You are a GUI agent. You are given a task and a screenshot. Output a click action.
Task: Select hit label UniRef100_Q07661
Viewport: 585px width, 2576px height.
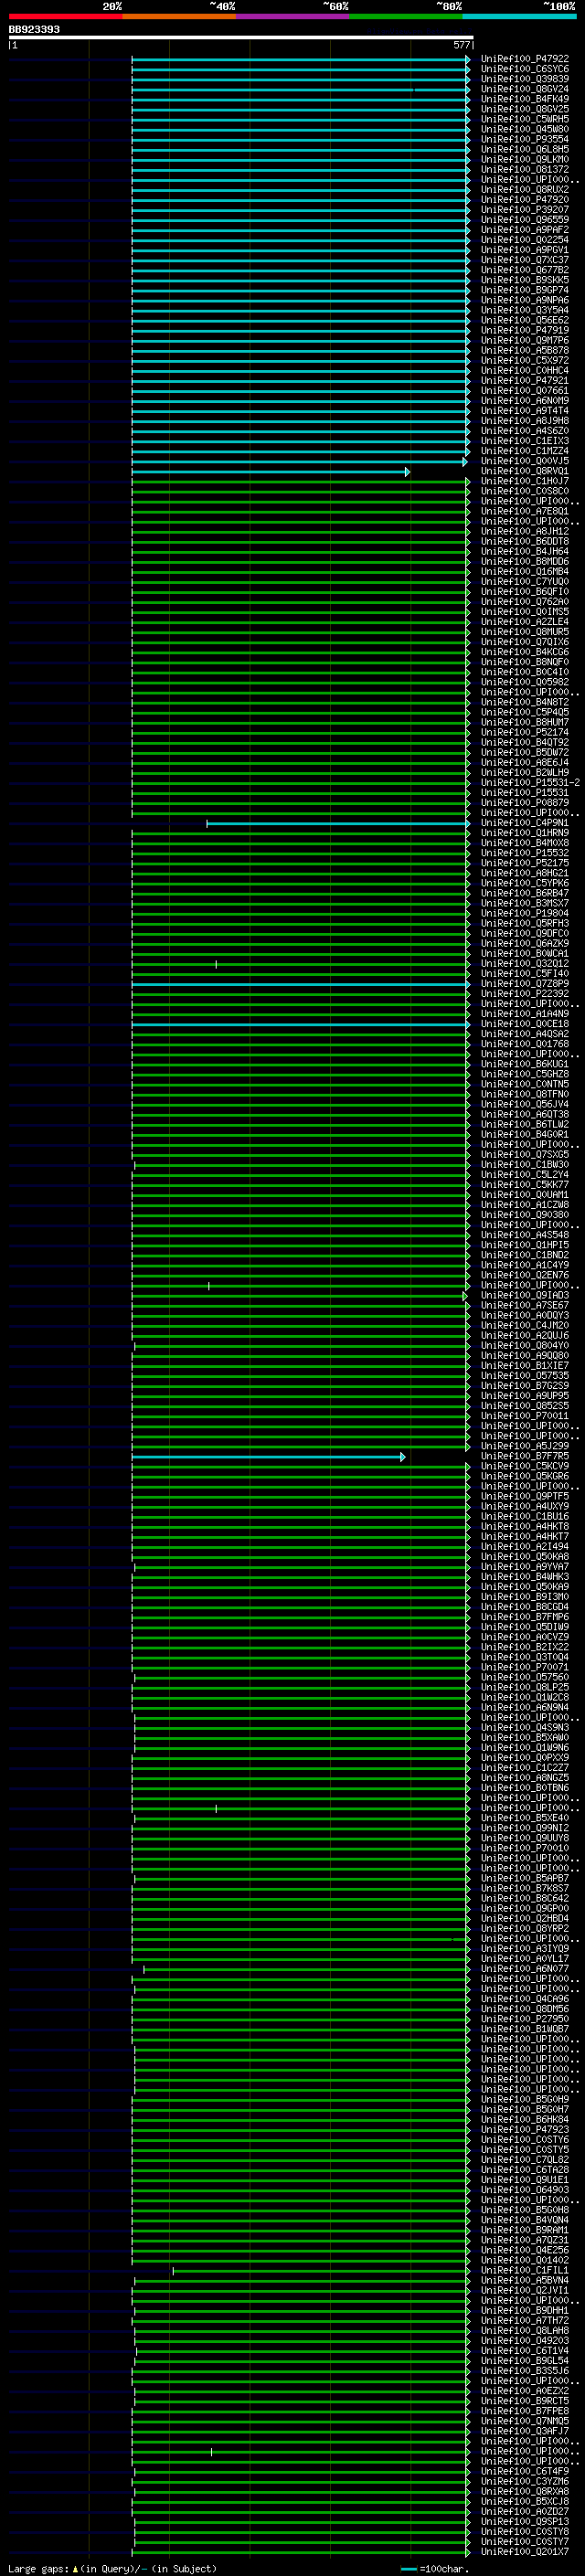click(x=525, y=391)
